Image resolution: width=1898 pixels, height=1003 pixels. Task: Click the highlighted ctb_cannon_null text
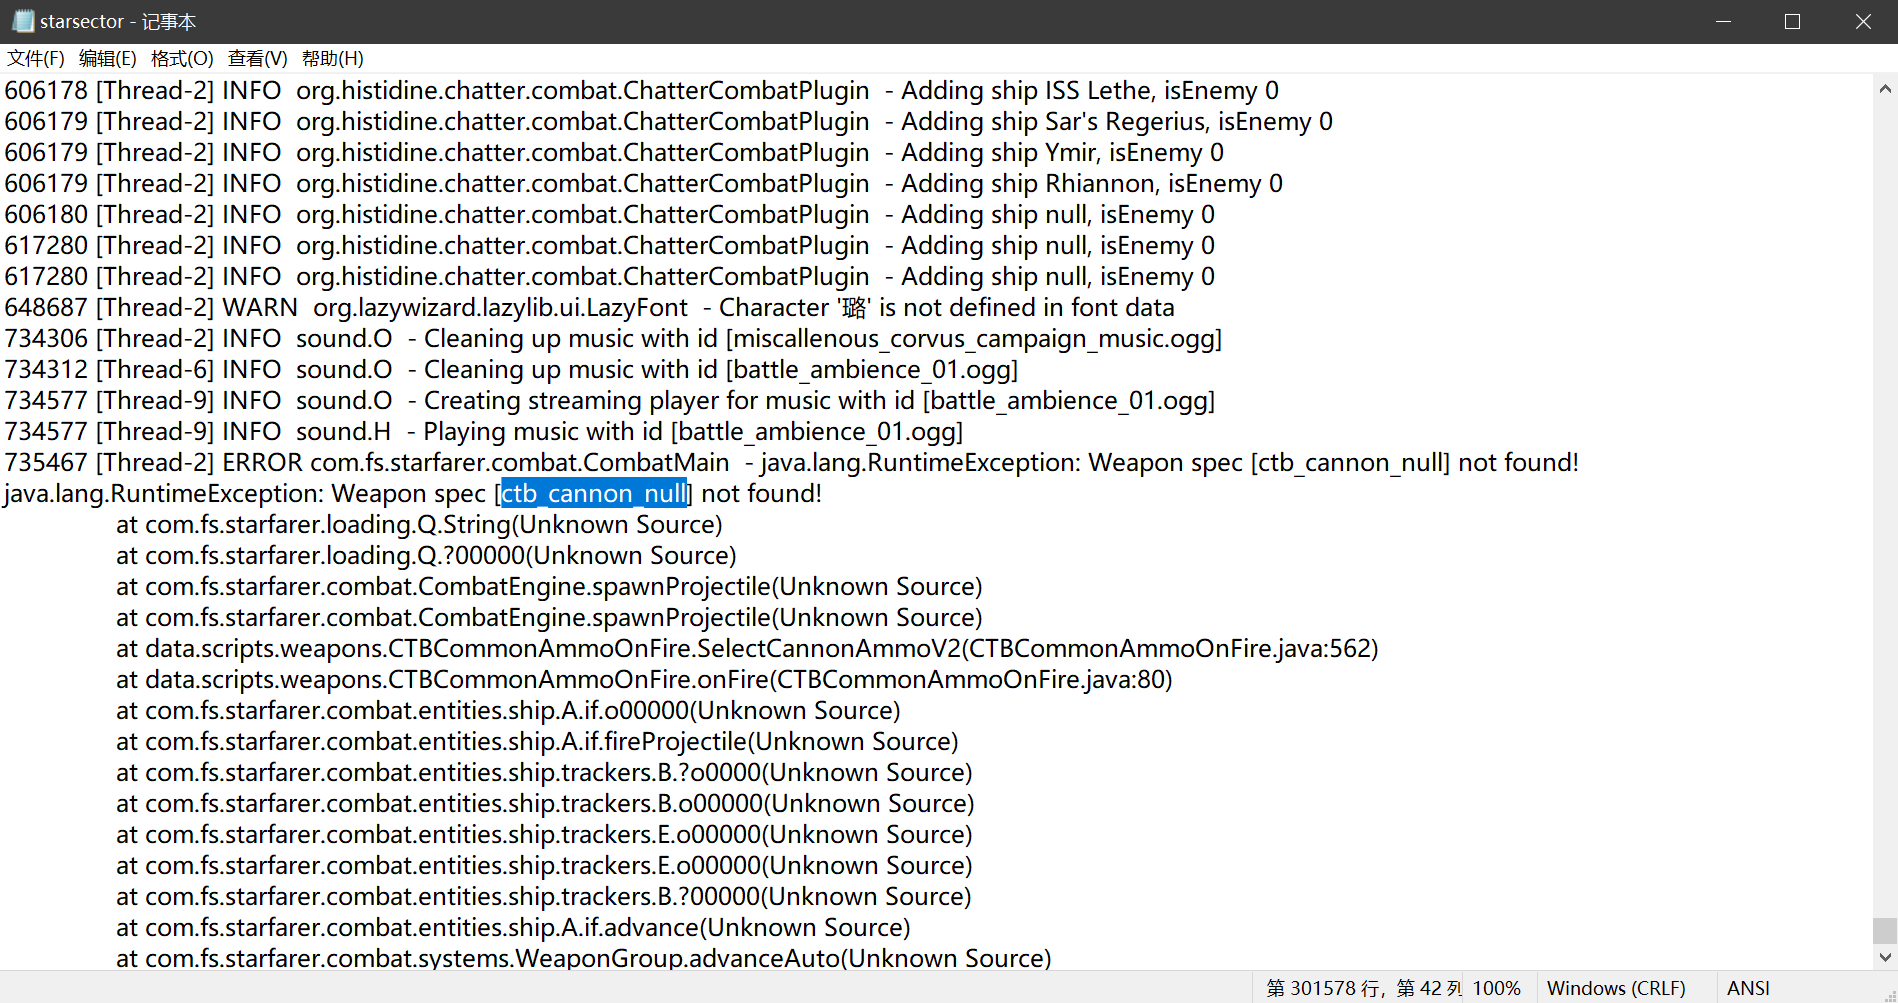click(594, 494)
